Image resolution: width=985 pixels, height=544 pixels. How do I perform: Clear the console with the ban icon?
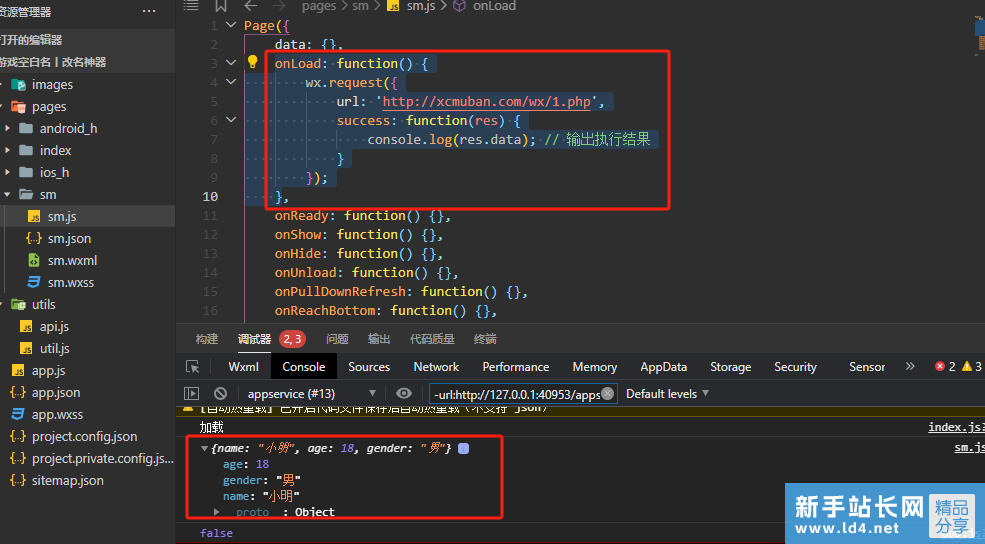[220, 394]
